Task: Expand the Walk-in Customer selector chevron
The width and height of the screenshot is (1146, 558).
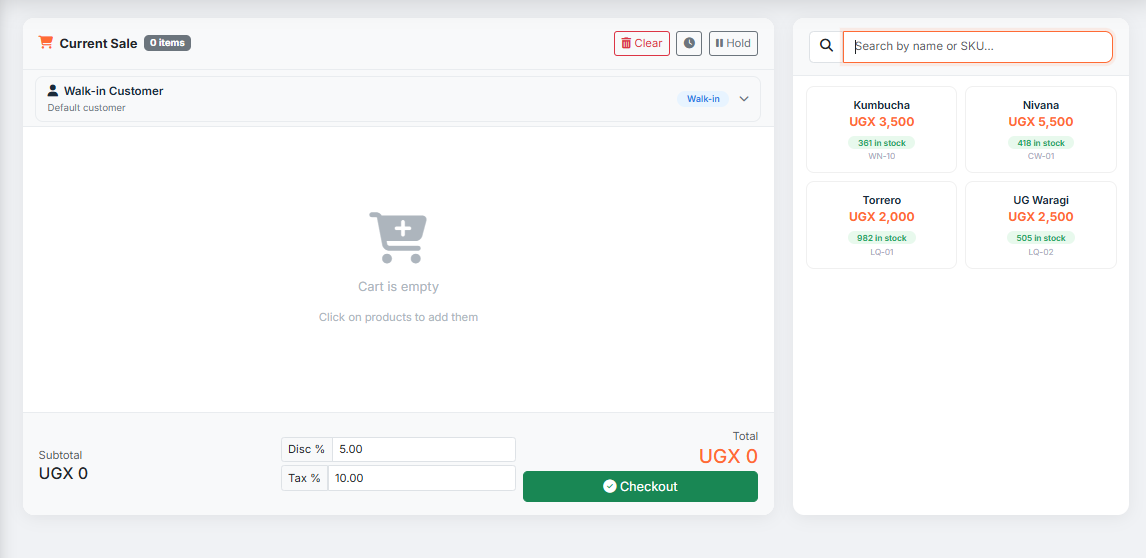Action: point(744,99)
